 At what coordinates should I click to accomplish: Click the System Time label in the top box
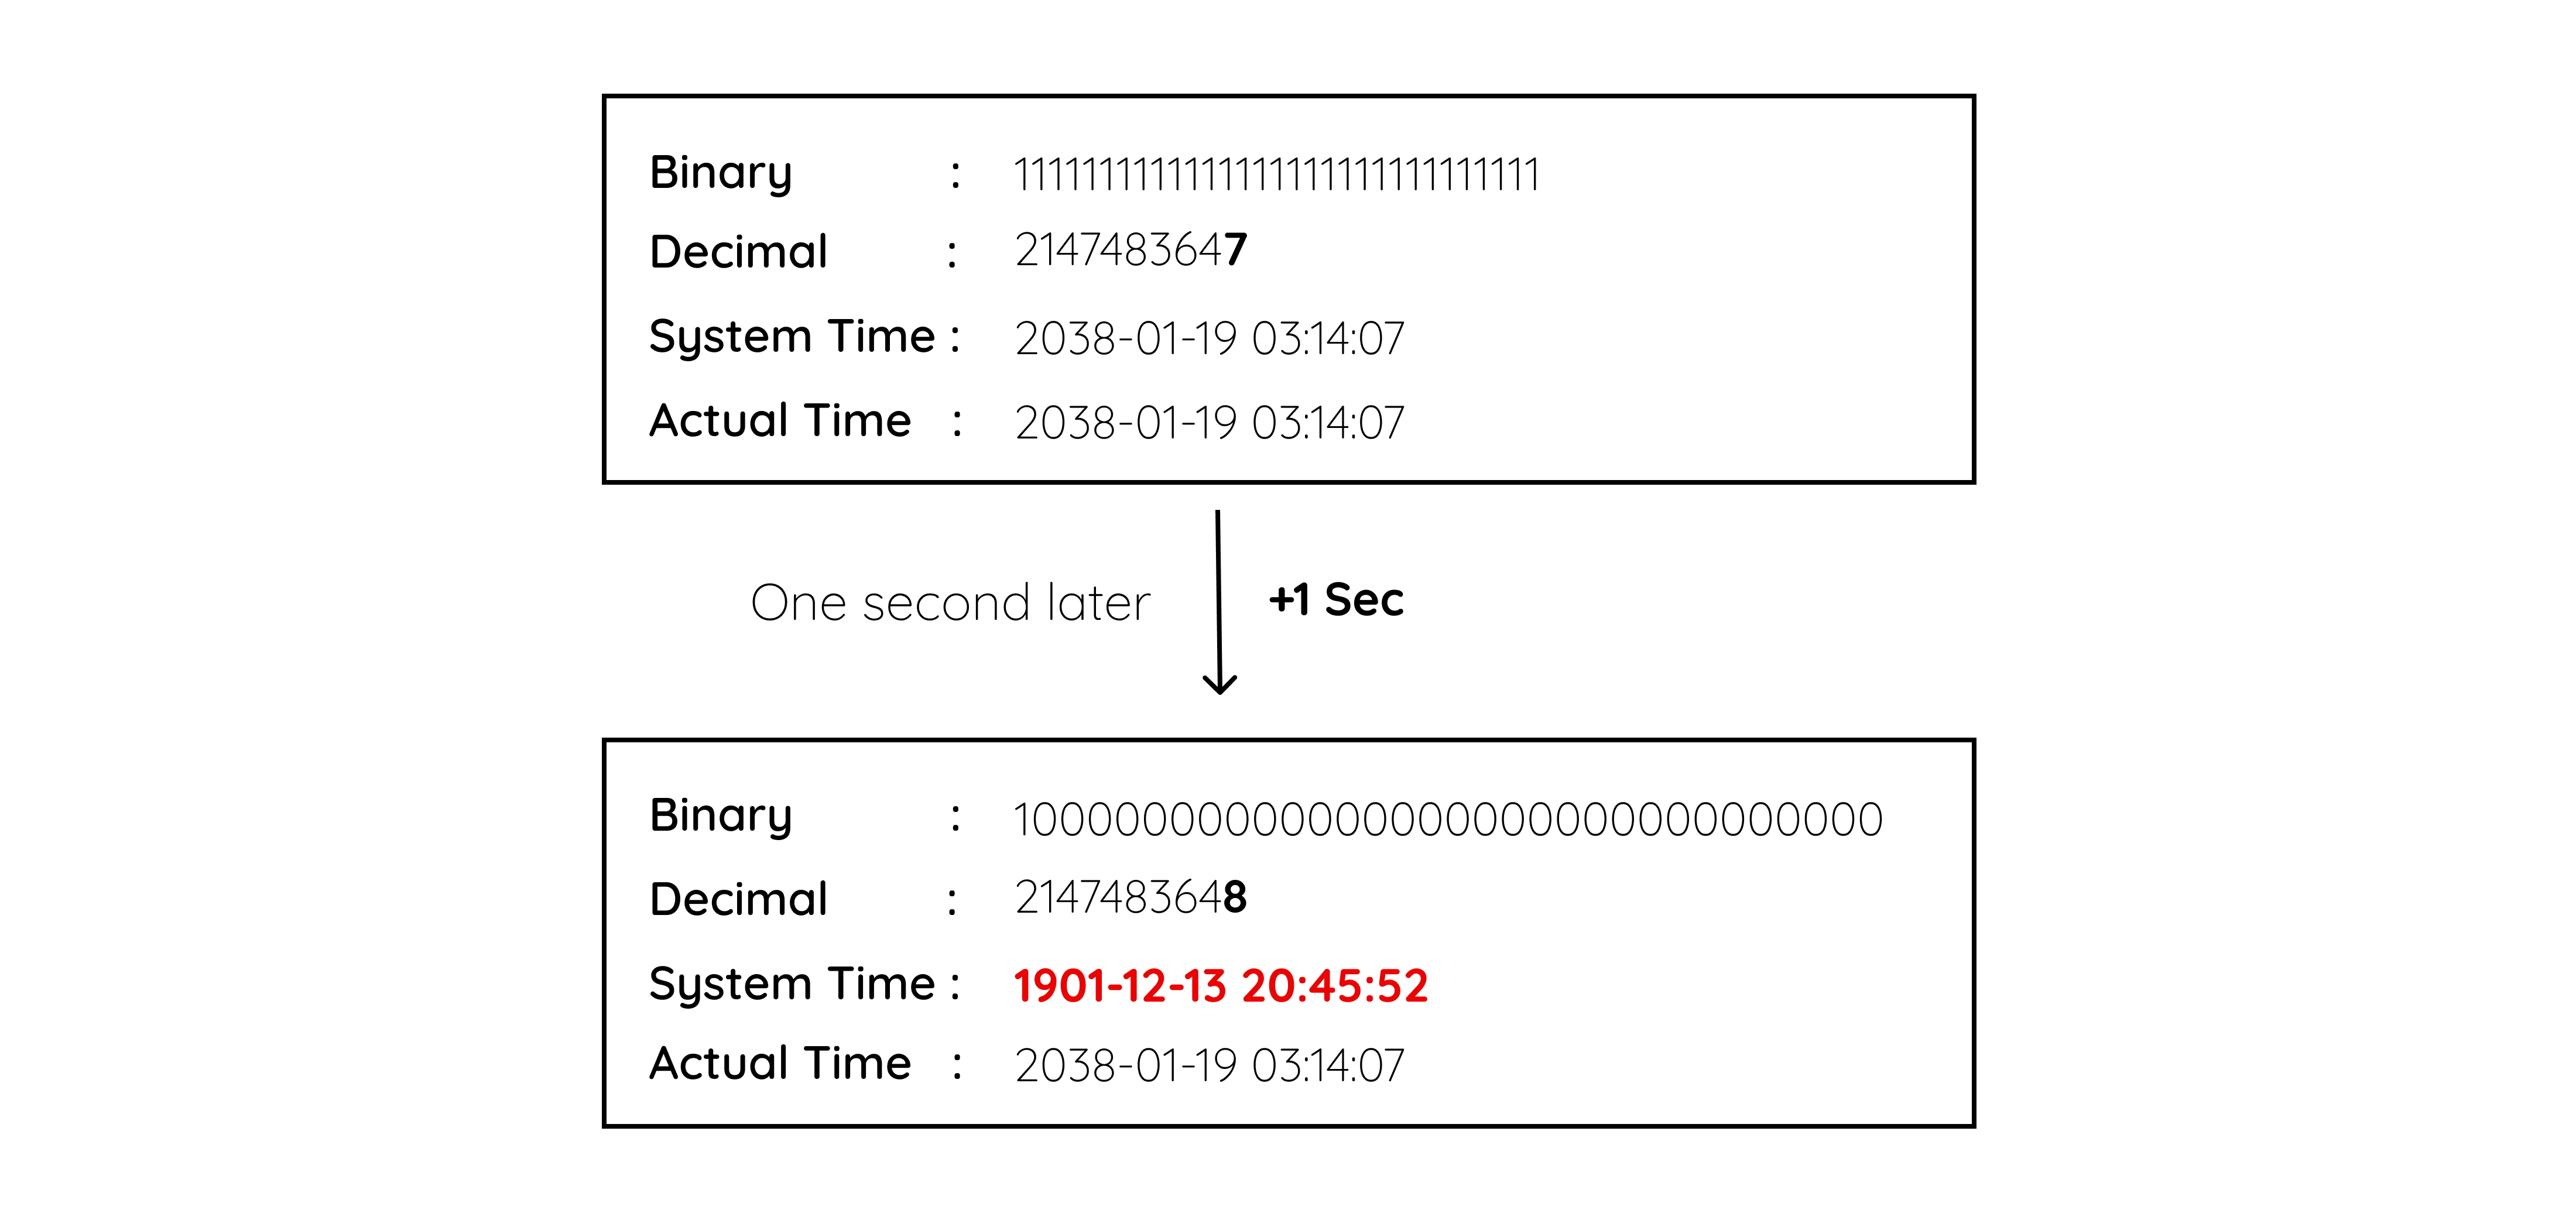791,336
